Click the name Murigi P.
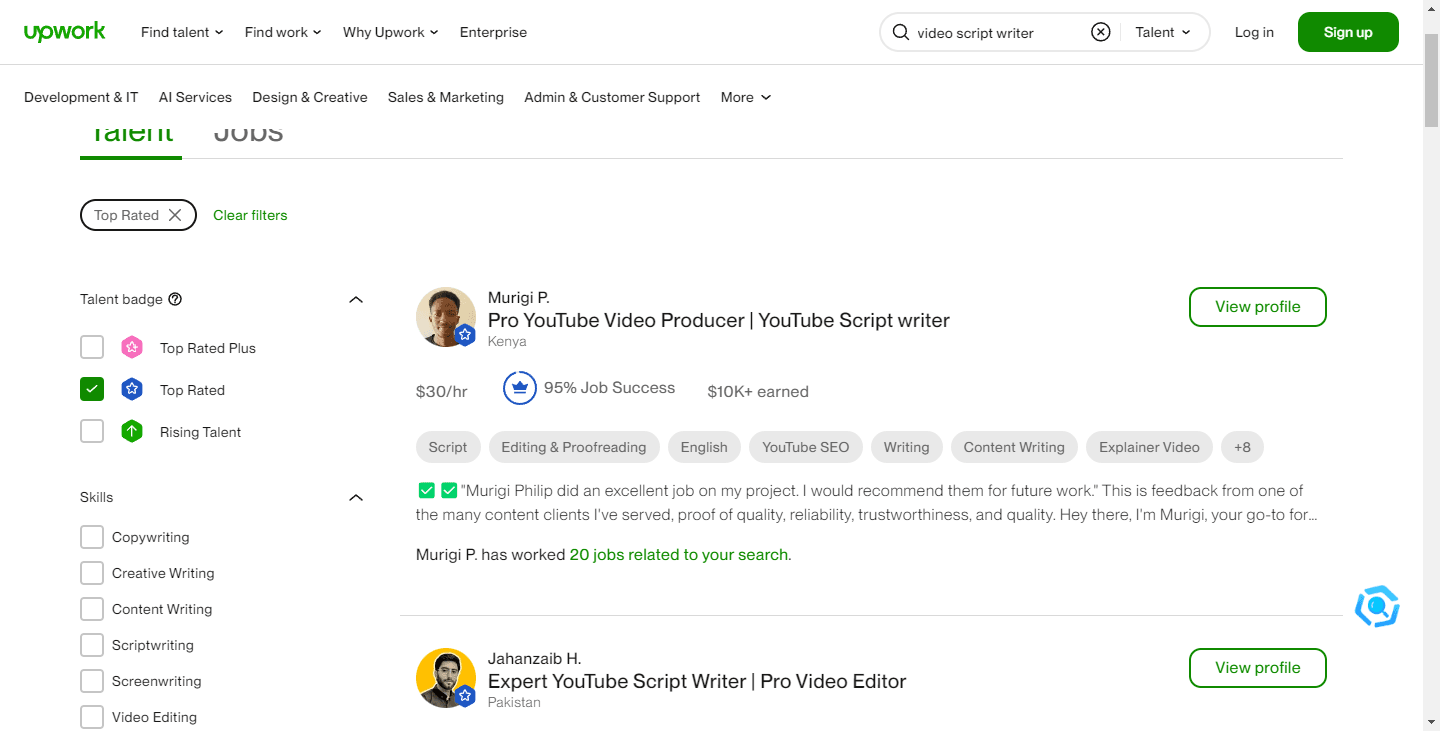 click(x=518, y=297)
